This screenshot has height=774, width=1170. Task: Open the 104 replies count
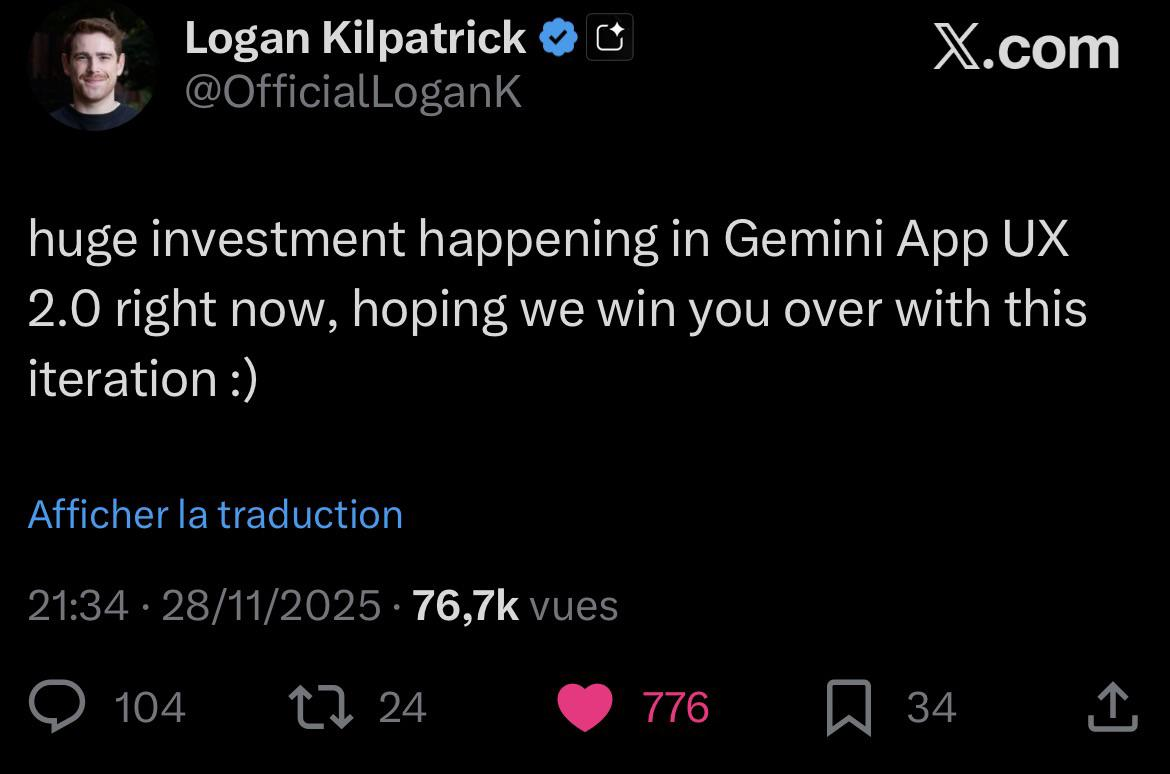coord(150,708)
